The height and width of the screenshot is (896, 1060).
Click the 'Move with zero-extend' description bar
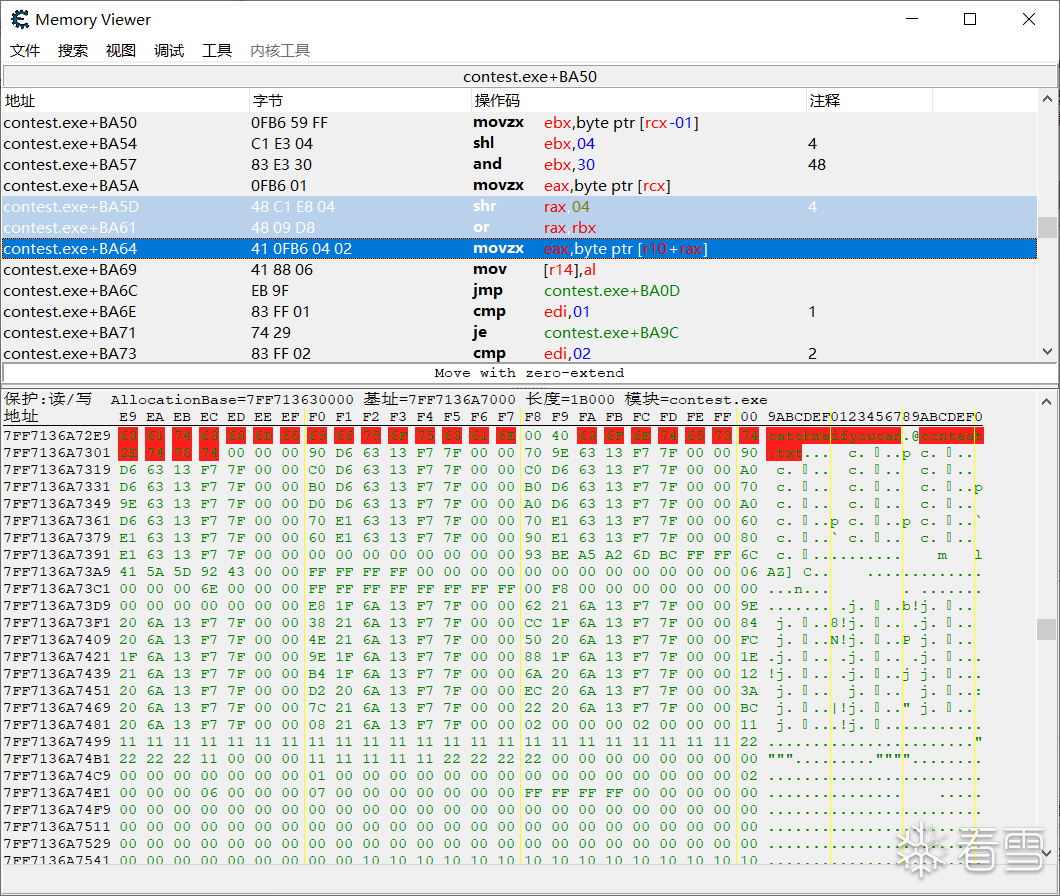coord(530,373)
